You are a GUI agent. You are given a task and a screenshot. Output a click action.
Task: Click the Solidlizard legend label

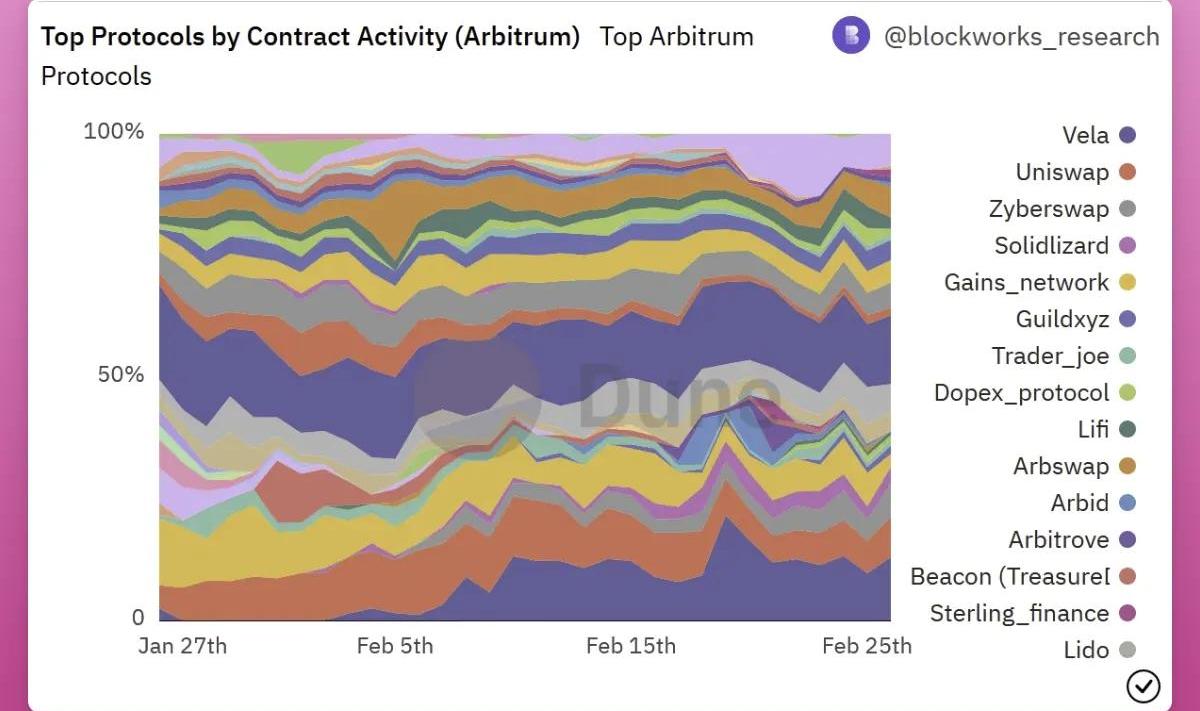click(1051, 246)
